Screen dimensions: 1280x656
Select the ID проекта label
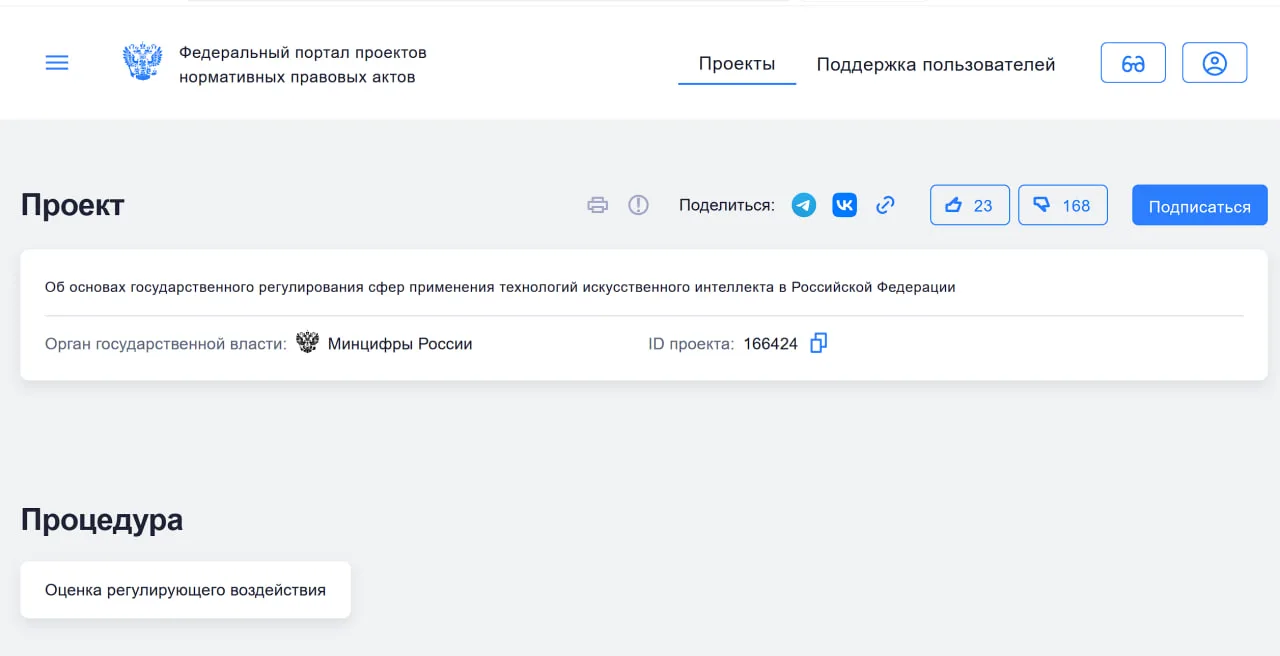coord(691,344)
